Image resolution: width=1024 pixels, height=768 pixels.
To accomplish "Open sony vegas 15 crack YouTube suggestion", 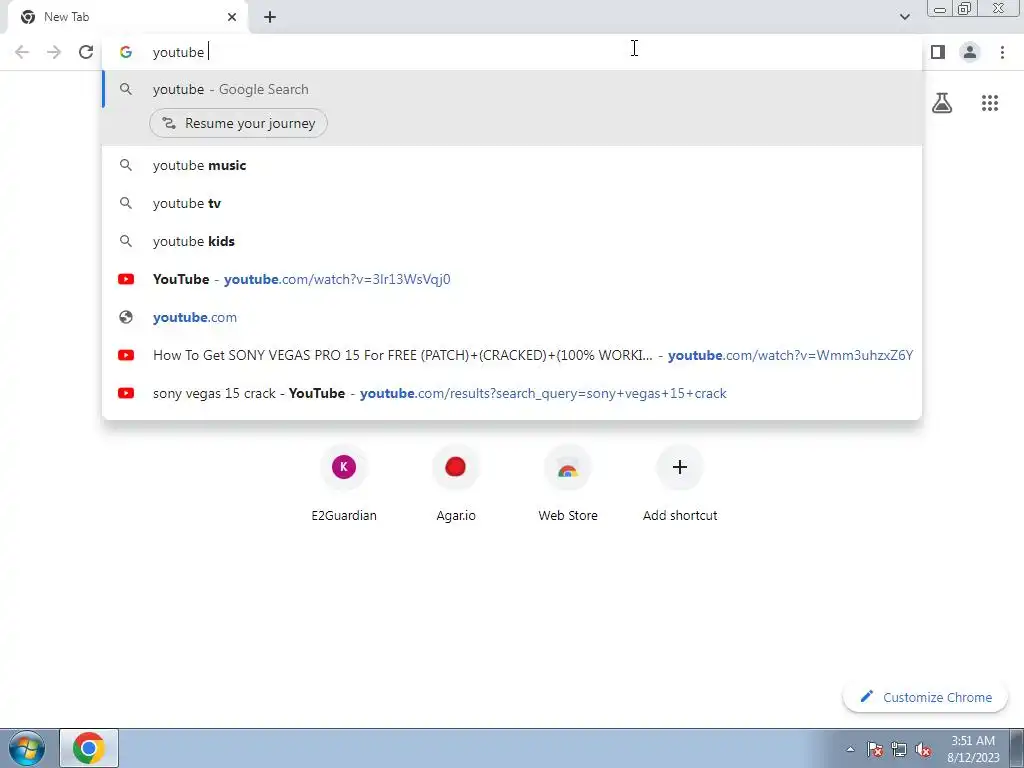I will (x=512, y=392).
